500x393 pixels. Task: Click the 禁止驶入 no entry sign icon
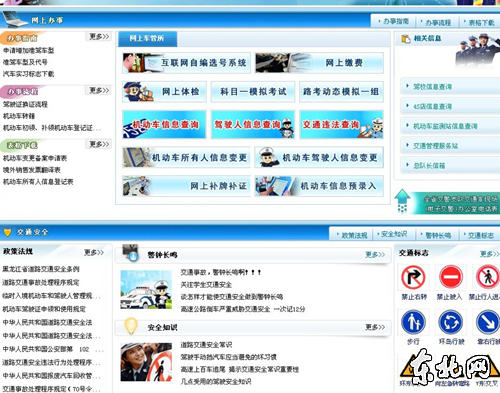(x=451, y=277)
